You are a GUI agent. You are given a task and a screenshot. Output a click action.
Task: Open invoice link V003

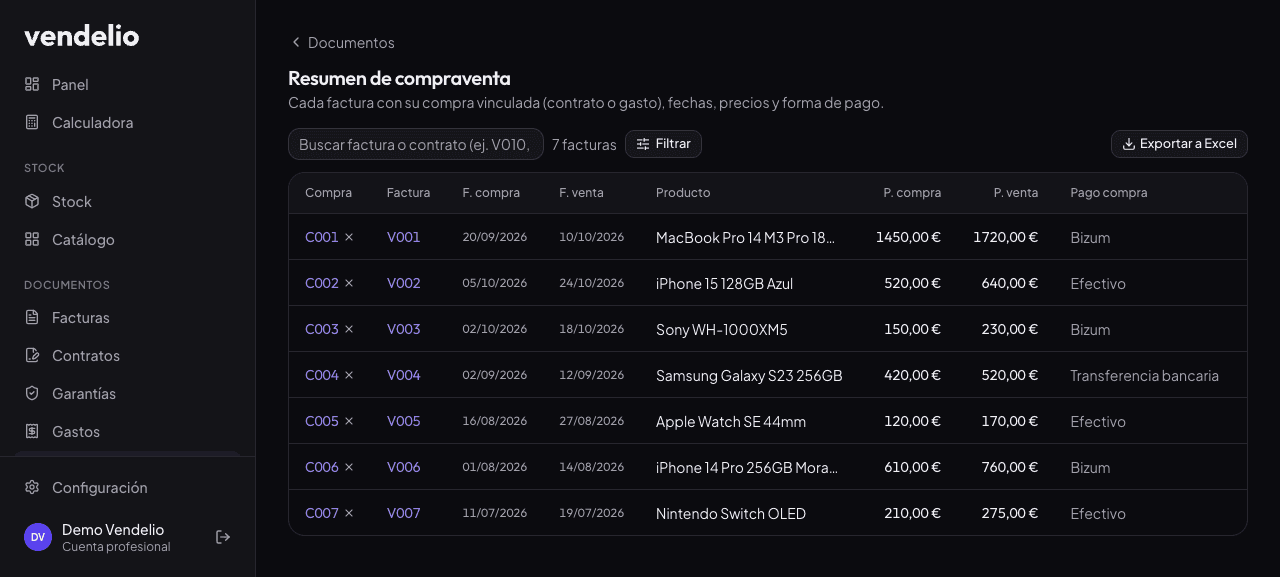[x=404, y=329]
